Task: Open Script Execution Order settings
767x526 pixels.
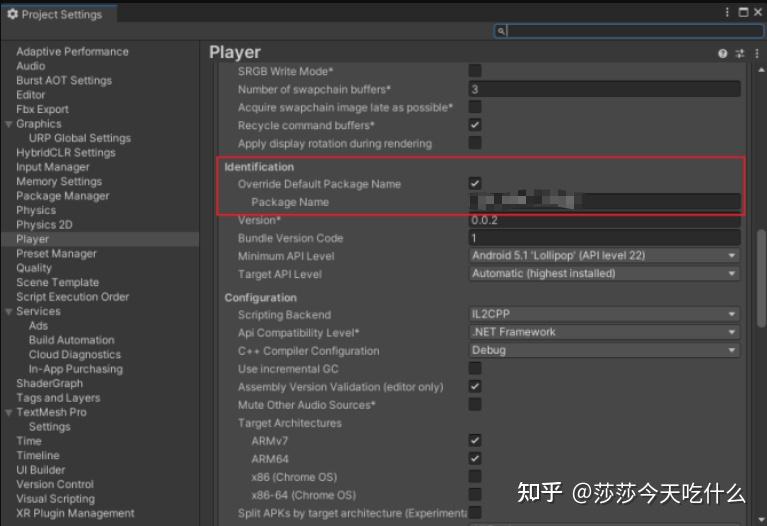Action: point(72,297)
